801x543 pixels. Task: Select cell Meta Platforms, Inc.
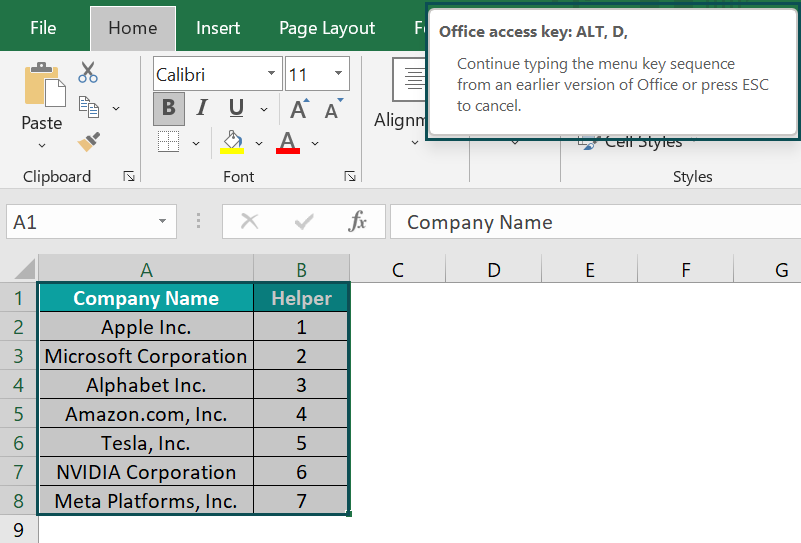[146, 501]
